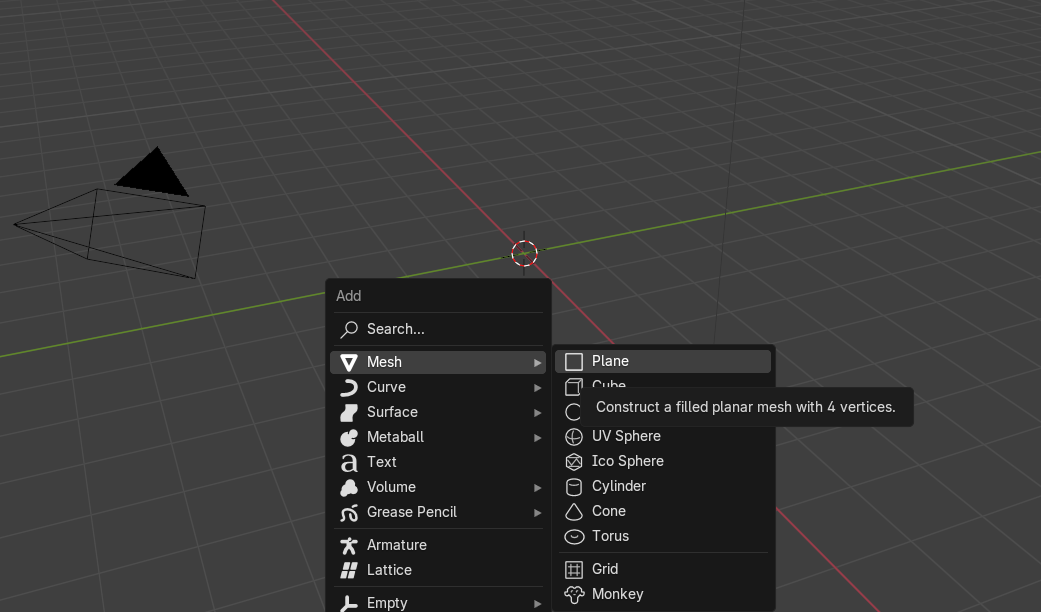1041x612 pixels.
Task: Add a Cylinder mesh
Action: [663, 487]
